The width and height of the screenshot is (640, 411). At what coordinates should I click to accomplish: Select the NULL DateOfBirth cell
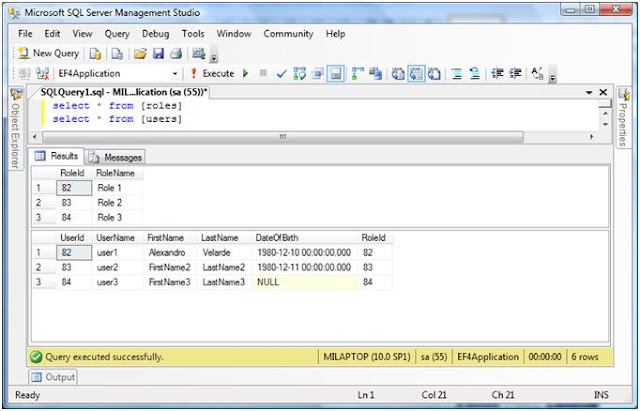click(304, 282)
